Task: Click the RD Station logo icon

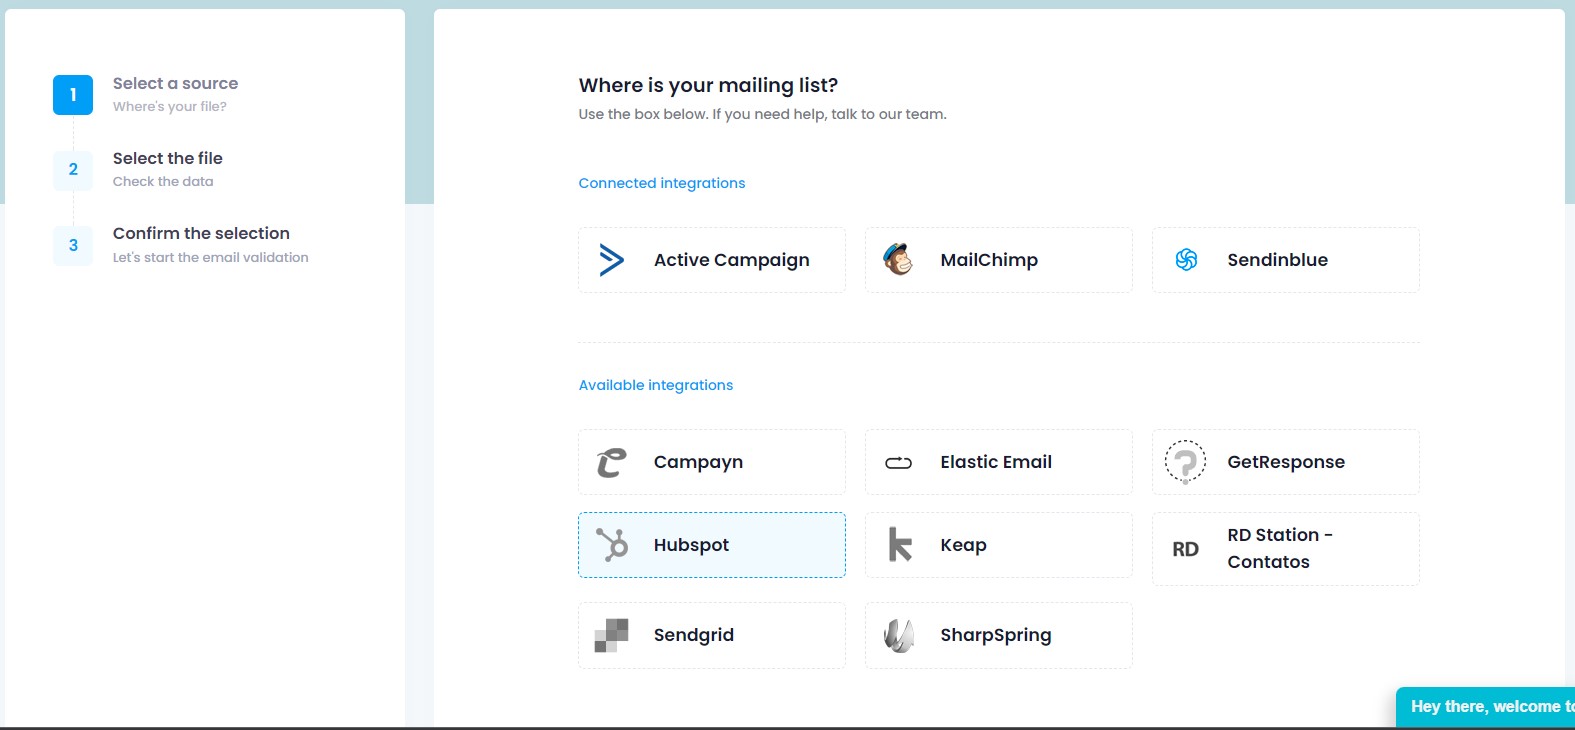Action: pos(1185,549)
